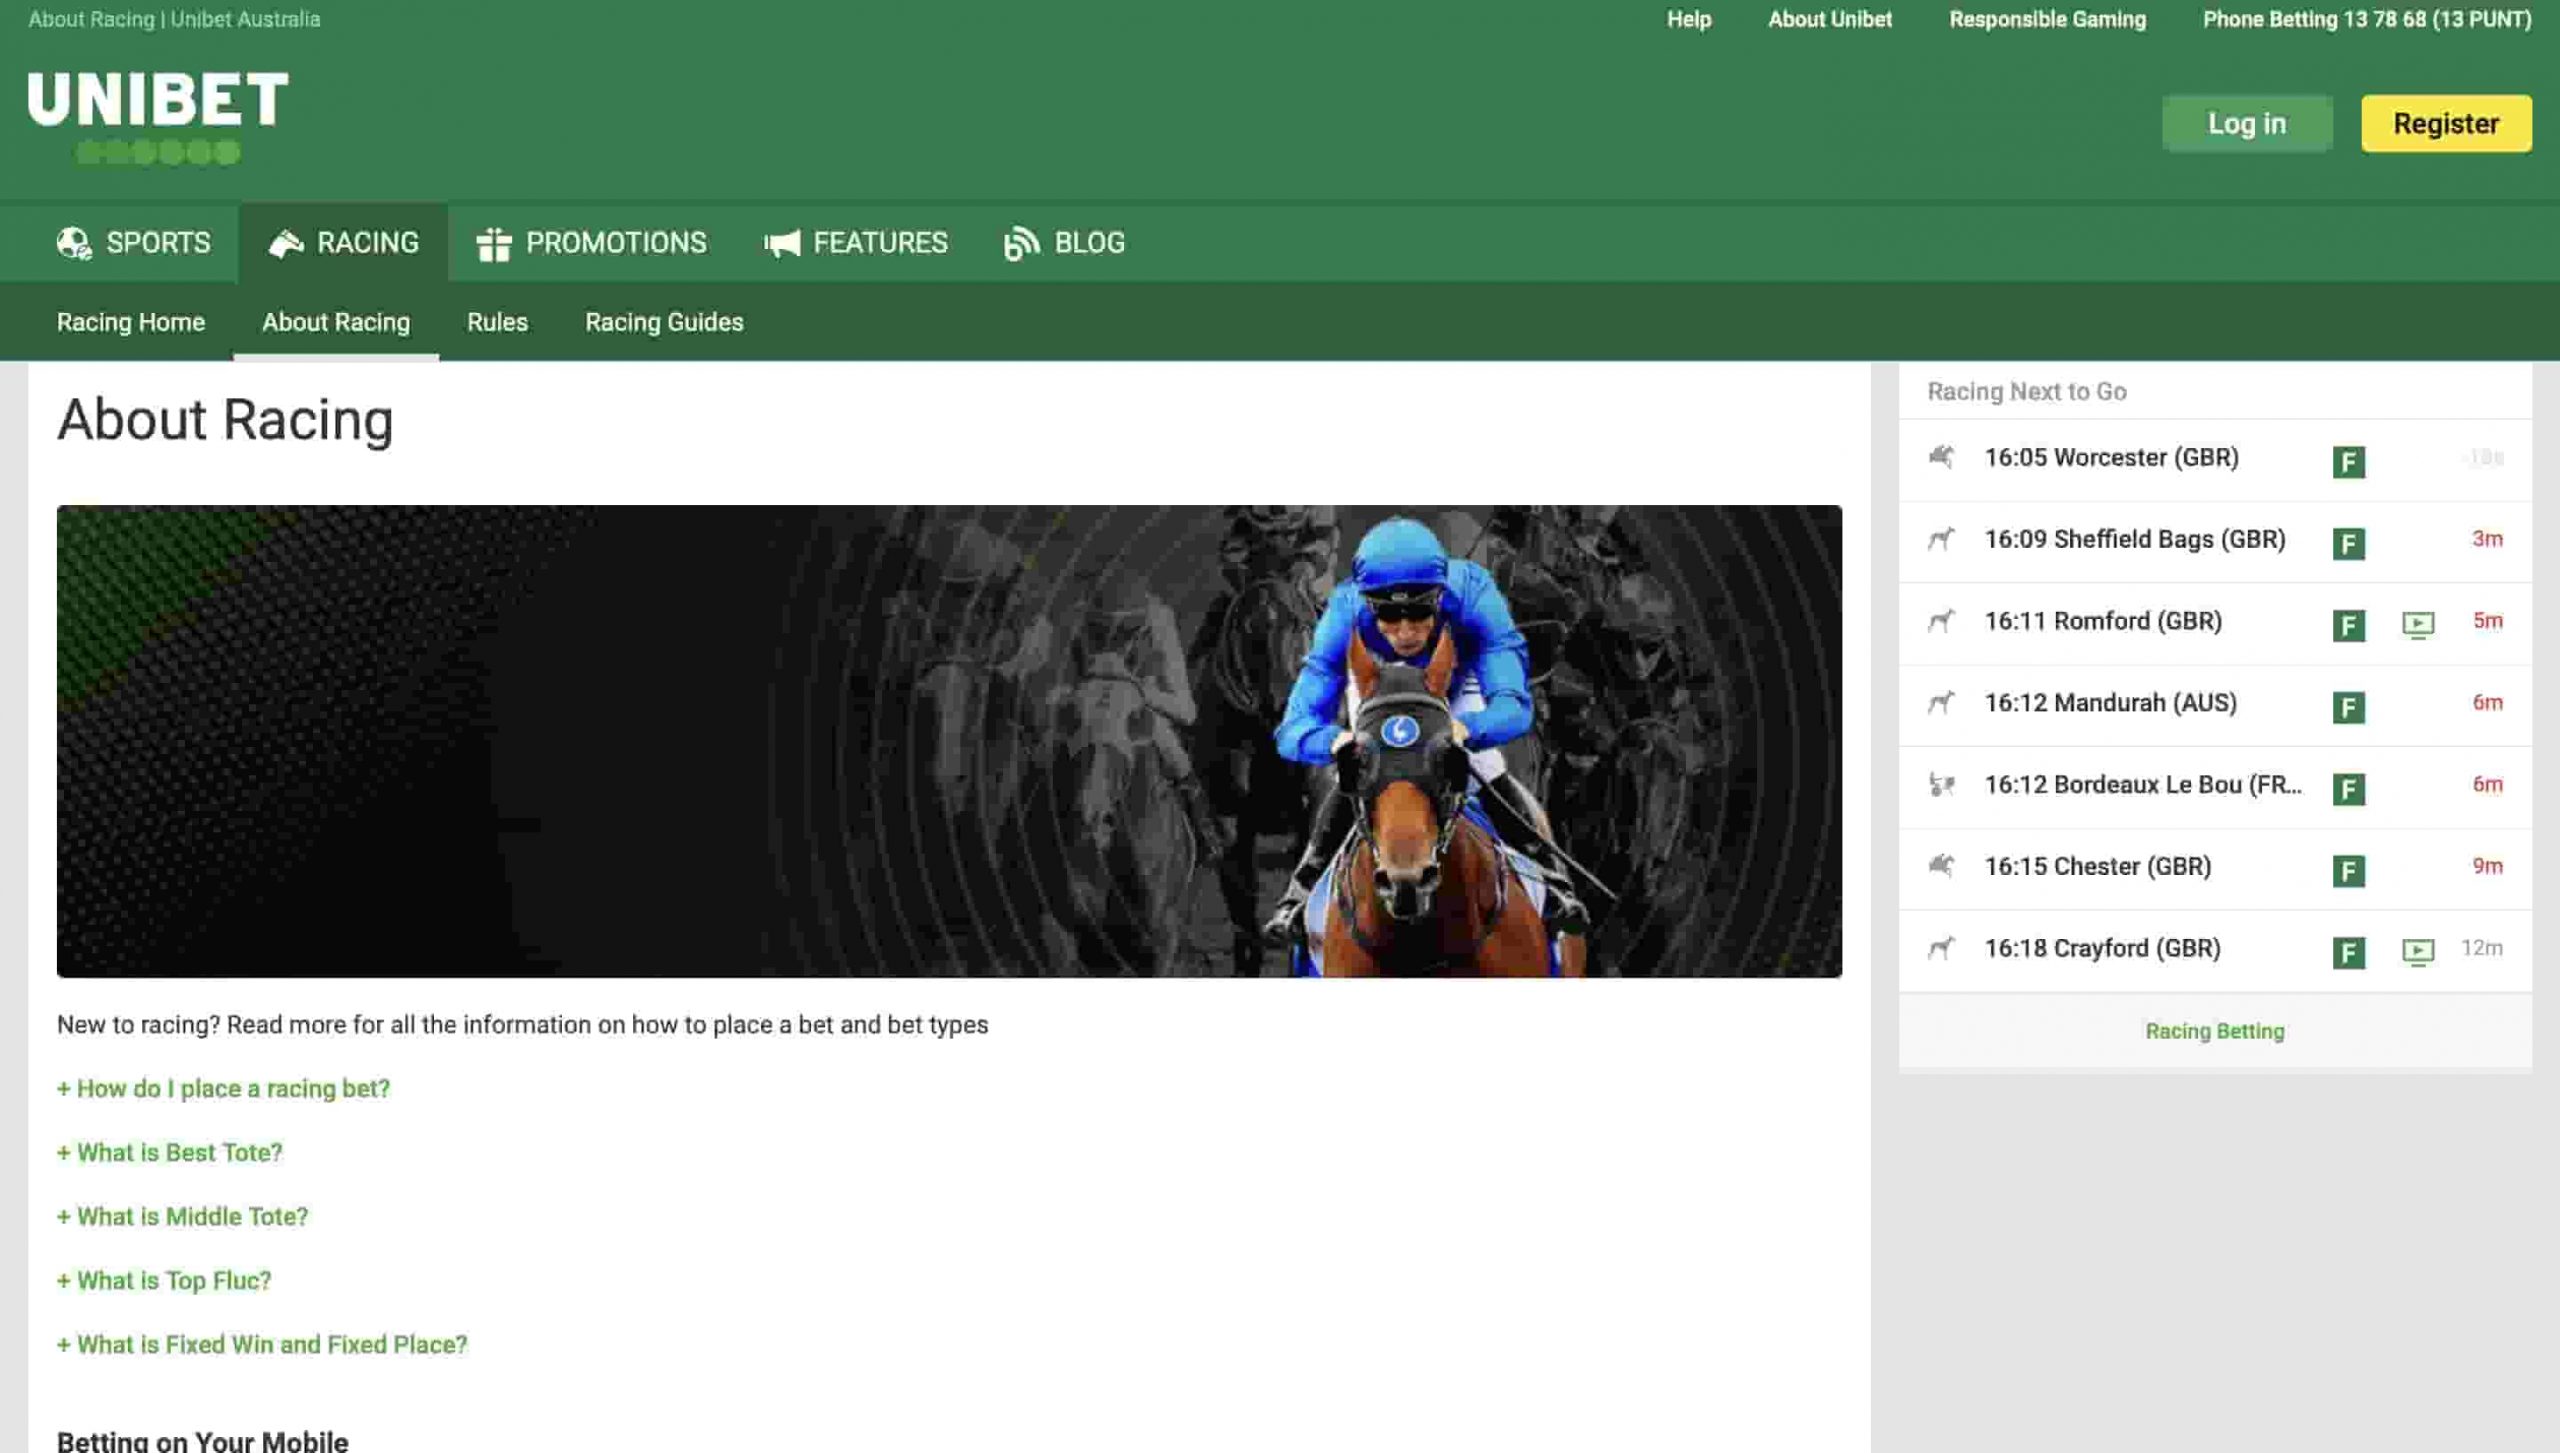The image size is (2560, 1453).
Task: Switch to the Racing Guides tab
Action: click(x=664, y=322)
